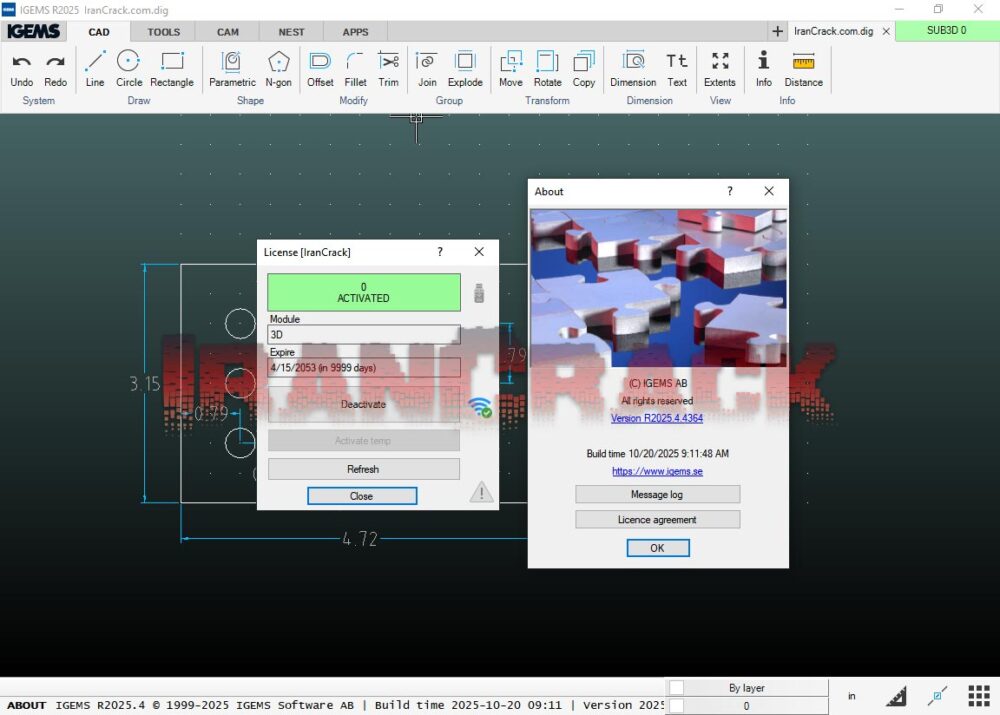Open the Version R2025.4.4364 link
The image size is (1000, 715).
pos(657,418)
